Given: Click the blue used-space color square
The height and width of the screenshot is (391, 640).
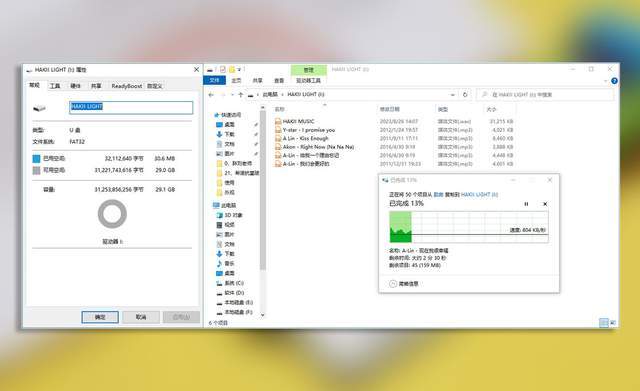Looking at the screenshot, I should pyautogui.click(x=36, y=158).
